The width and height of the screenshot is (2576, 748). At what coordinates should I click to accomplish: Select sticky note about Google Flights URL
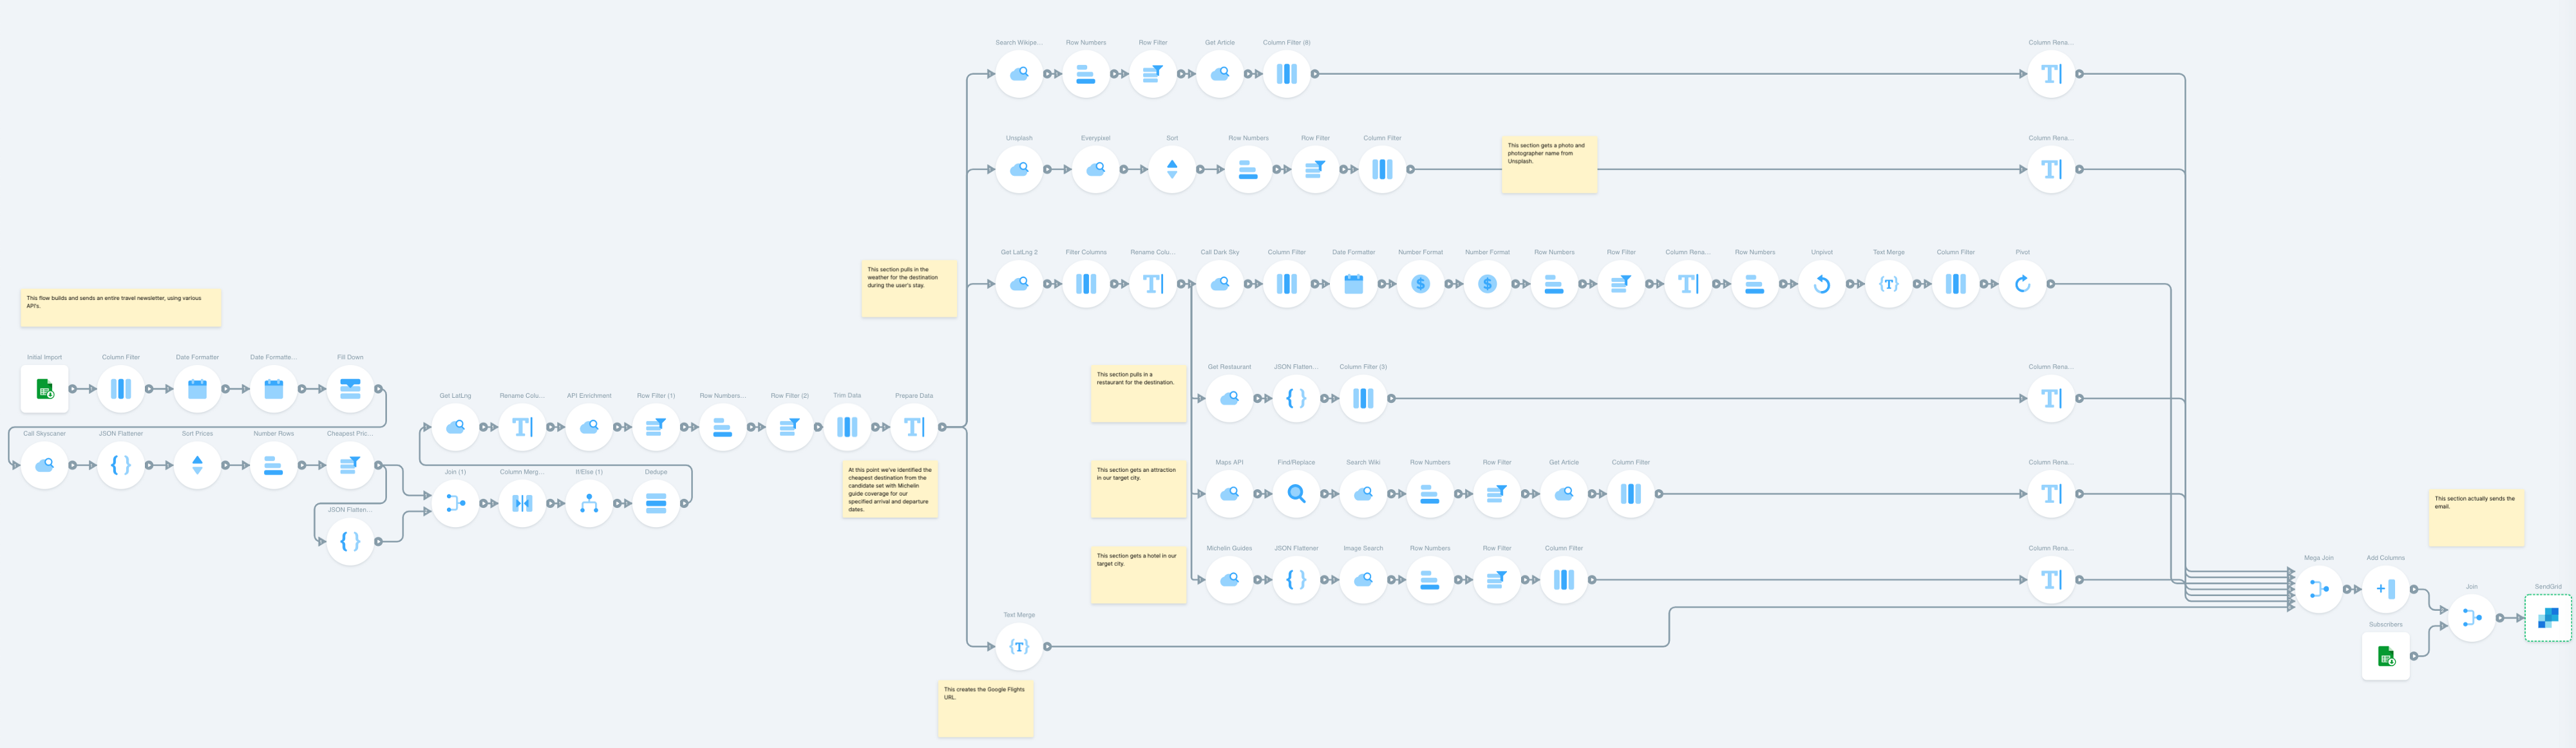pyautogui.click(x=985, y=709)
